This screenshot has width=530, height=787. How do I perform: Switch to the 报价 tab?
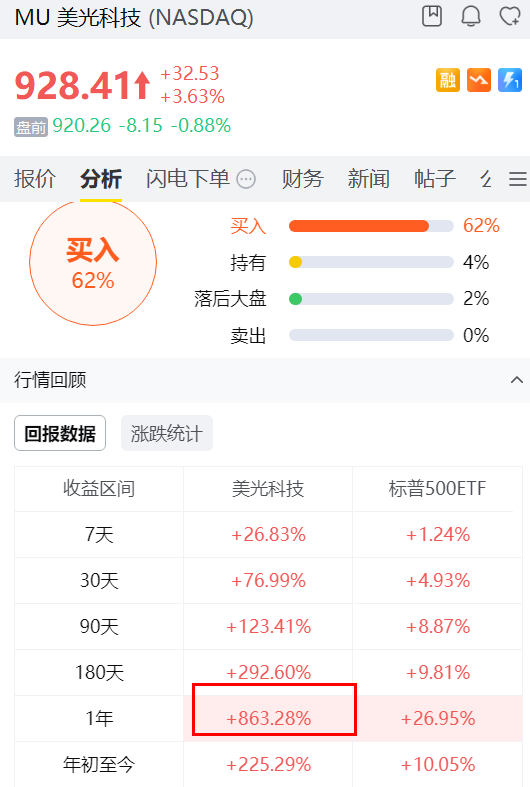tap(35, 179)
